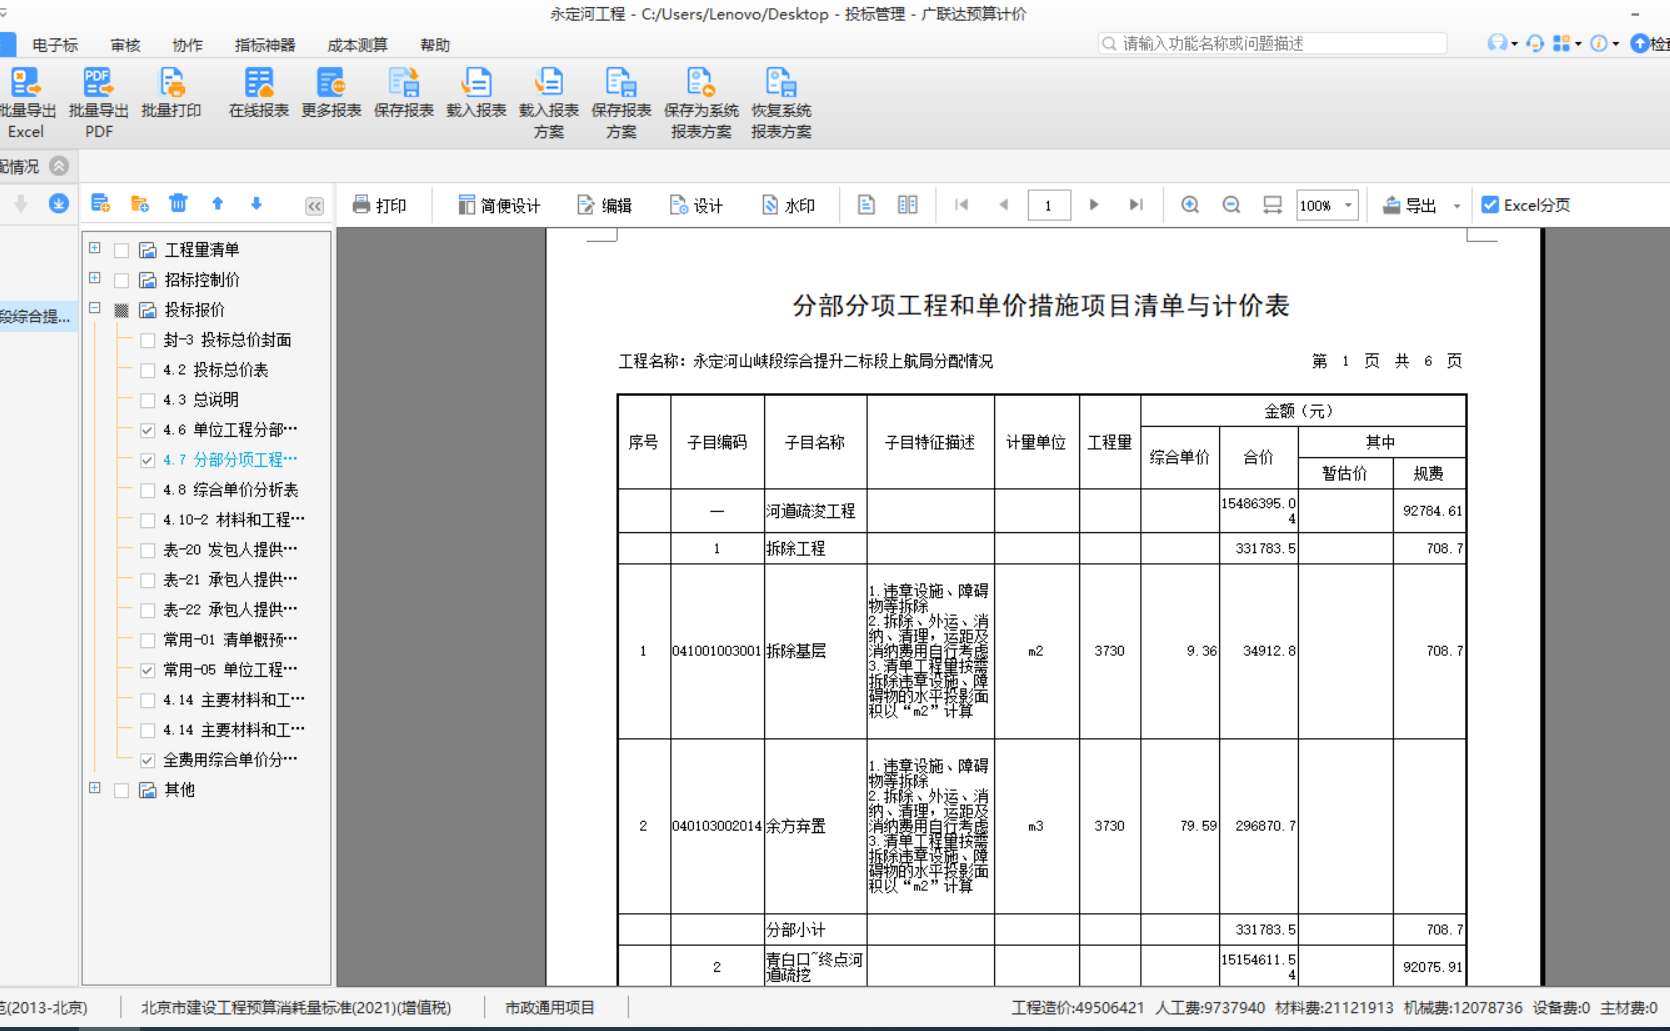Collapse the panel with the chevron beside 配情况

(x=59, y=166)
